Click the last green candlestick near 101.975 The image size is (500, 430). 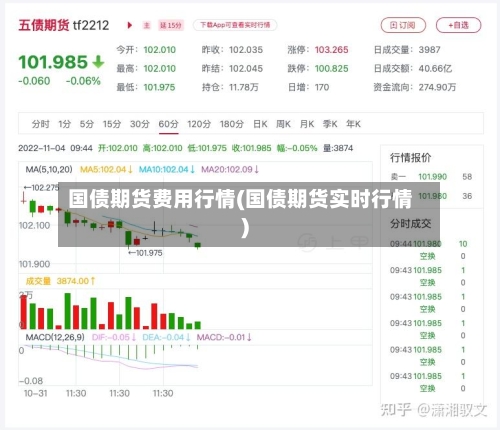click(x=198, y=245)
